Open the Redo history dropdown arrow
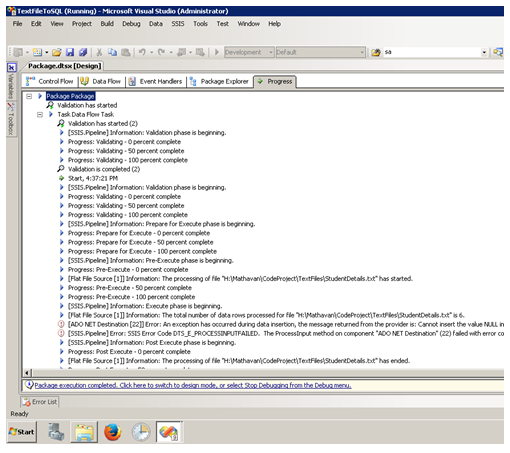Screen dimensions: 510x453 (171, 52)
